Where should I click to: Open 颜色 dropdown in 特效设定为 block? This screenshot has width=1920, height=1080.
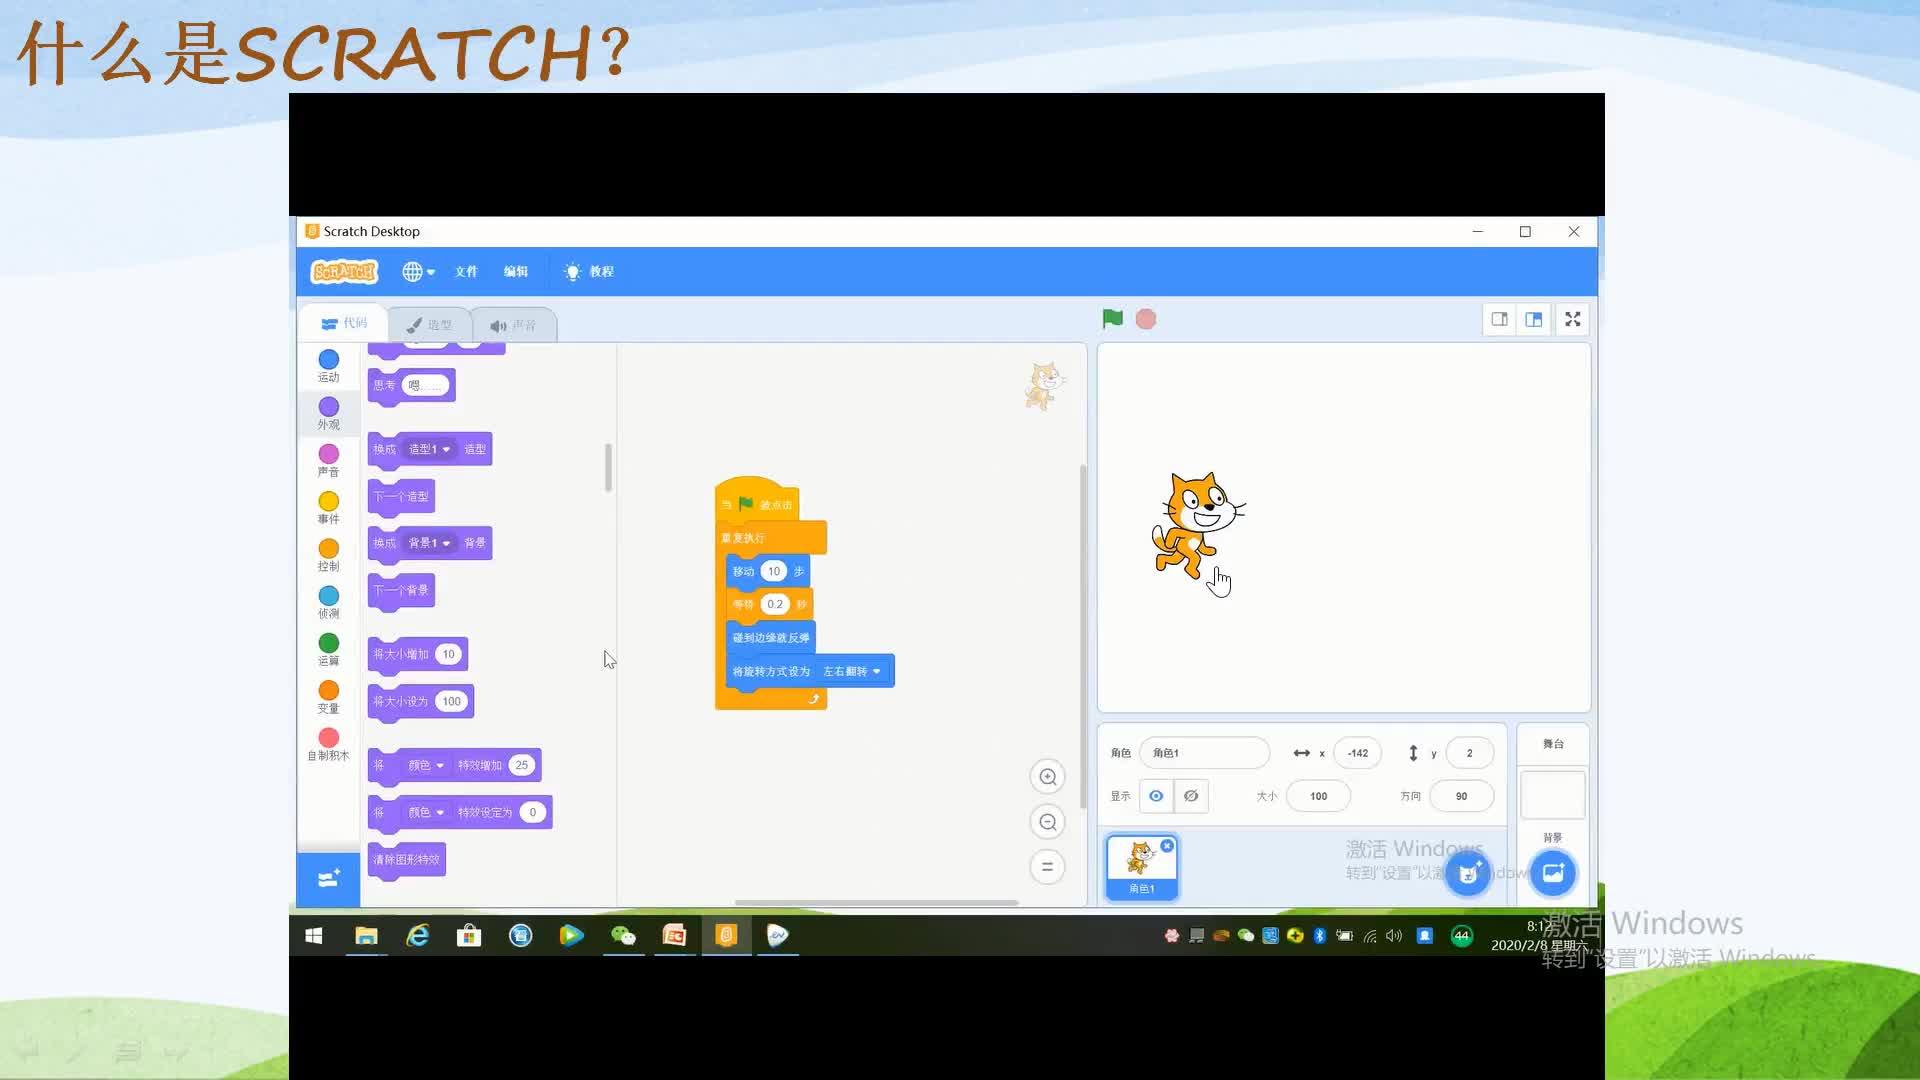click(x=425, y=812)
